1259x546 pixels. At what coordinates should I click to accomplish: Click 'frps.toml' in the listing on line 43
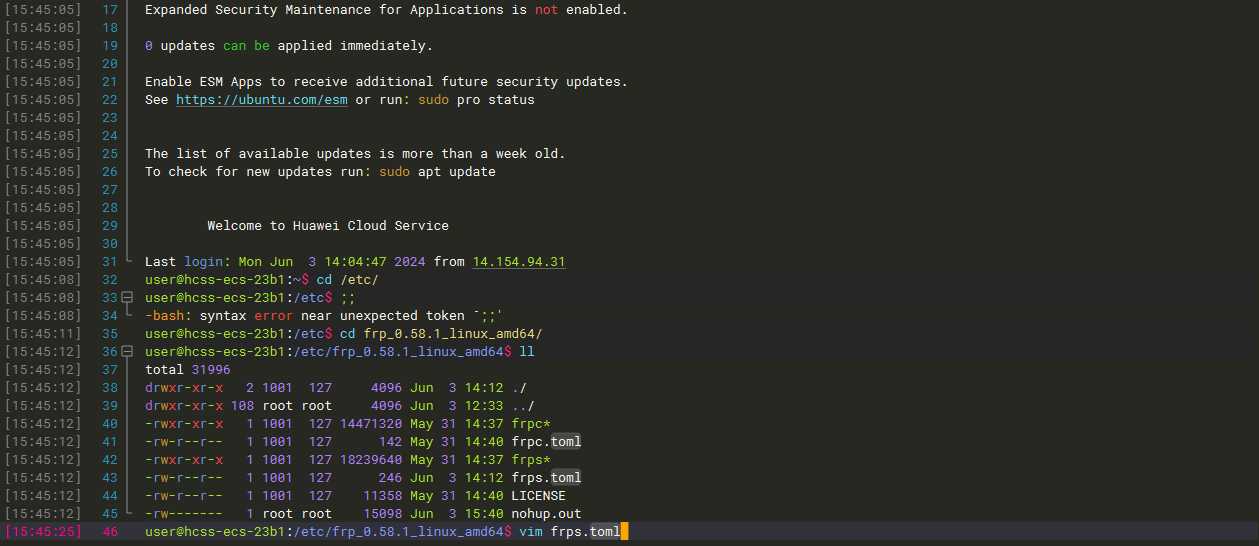tap(546, 478)
